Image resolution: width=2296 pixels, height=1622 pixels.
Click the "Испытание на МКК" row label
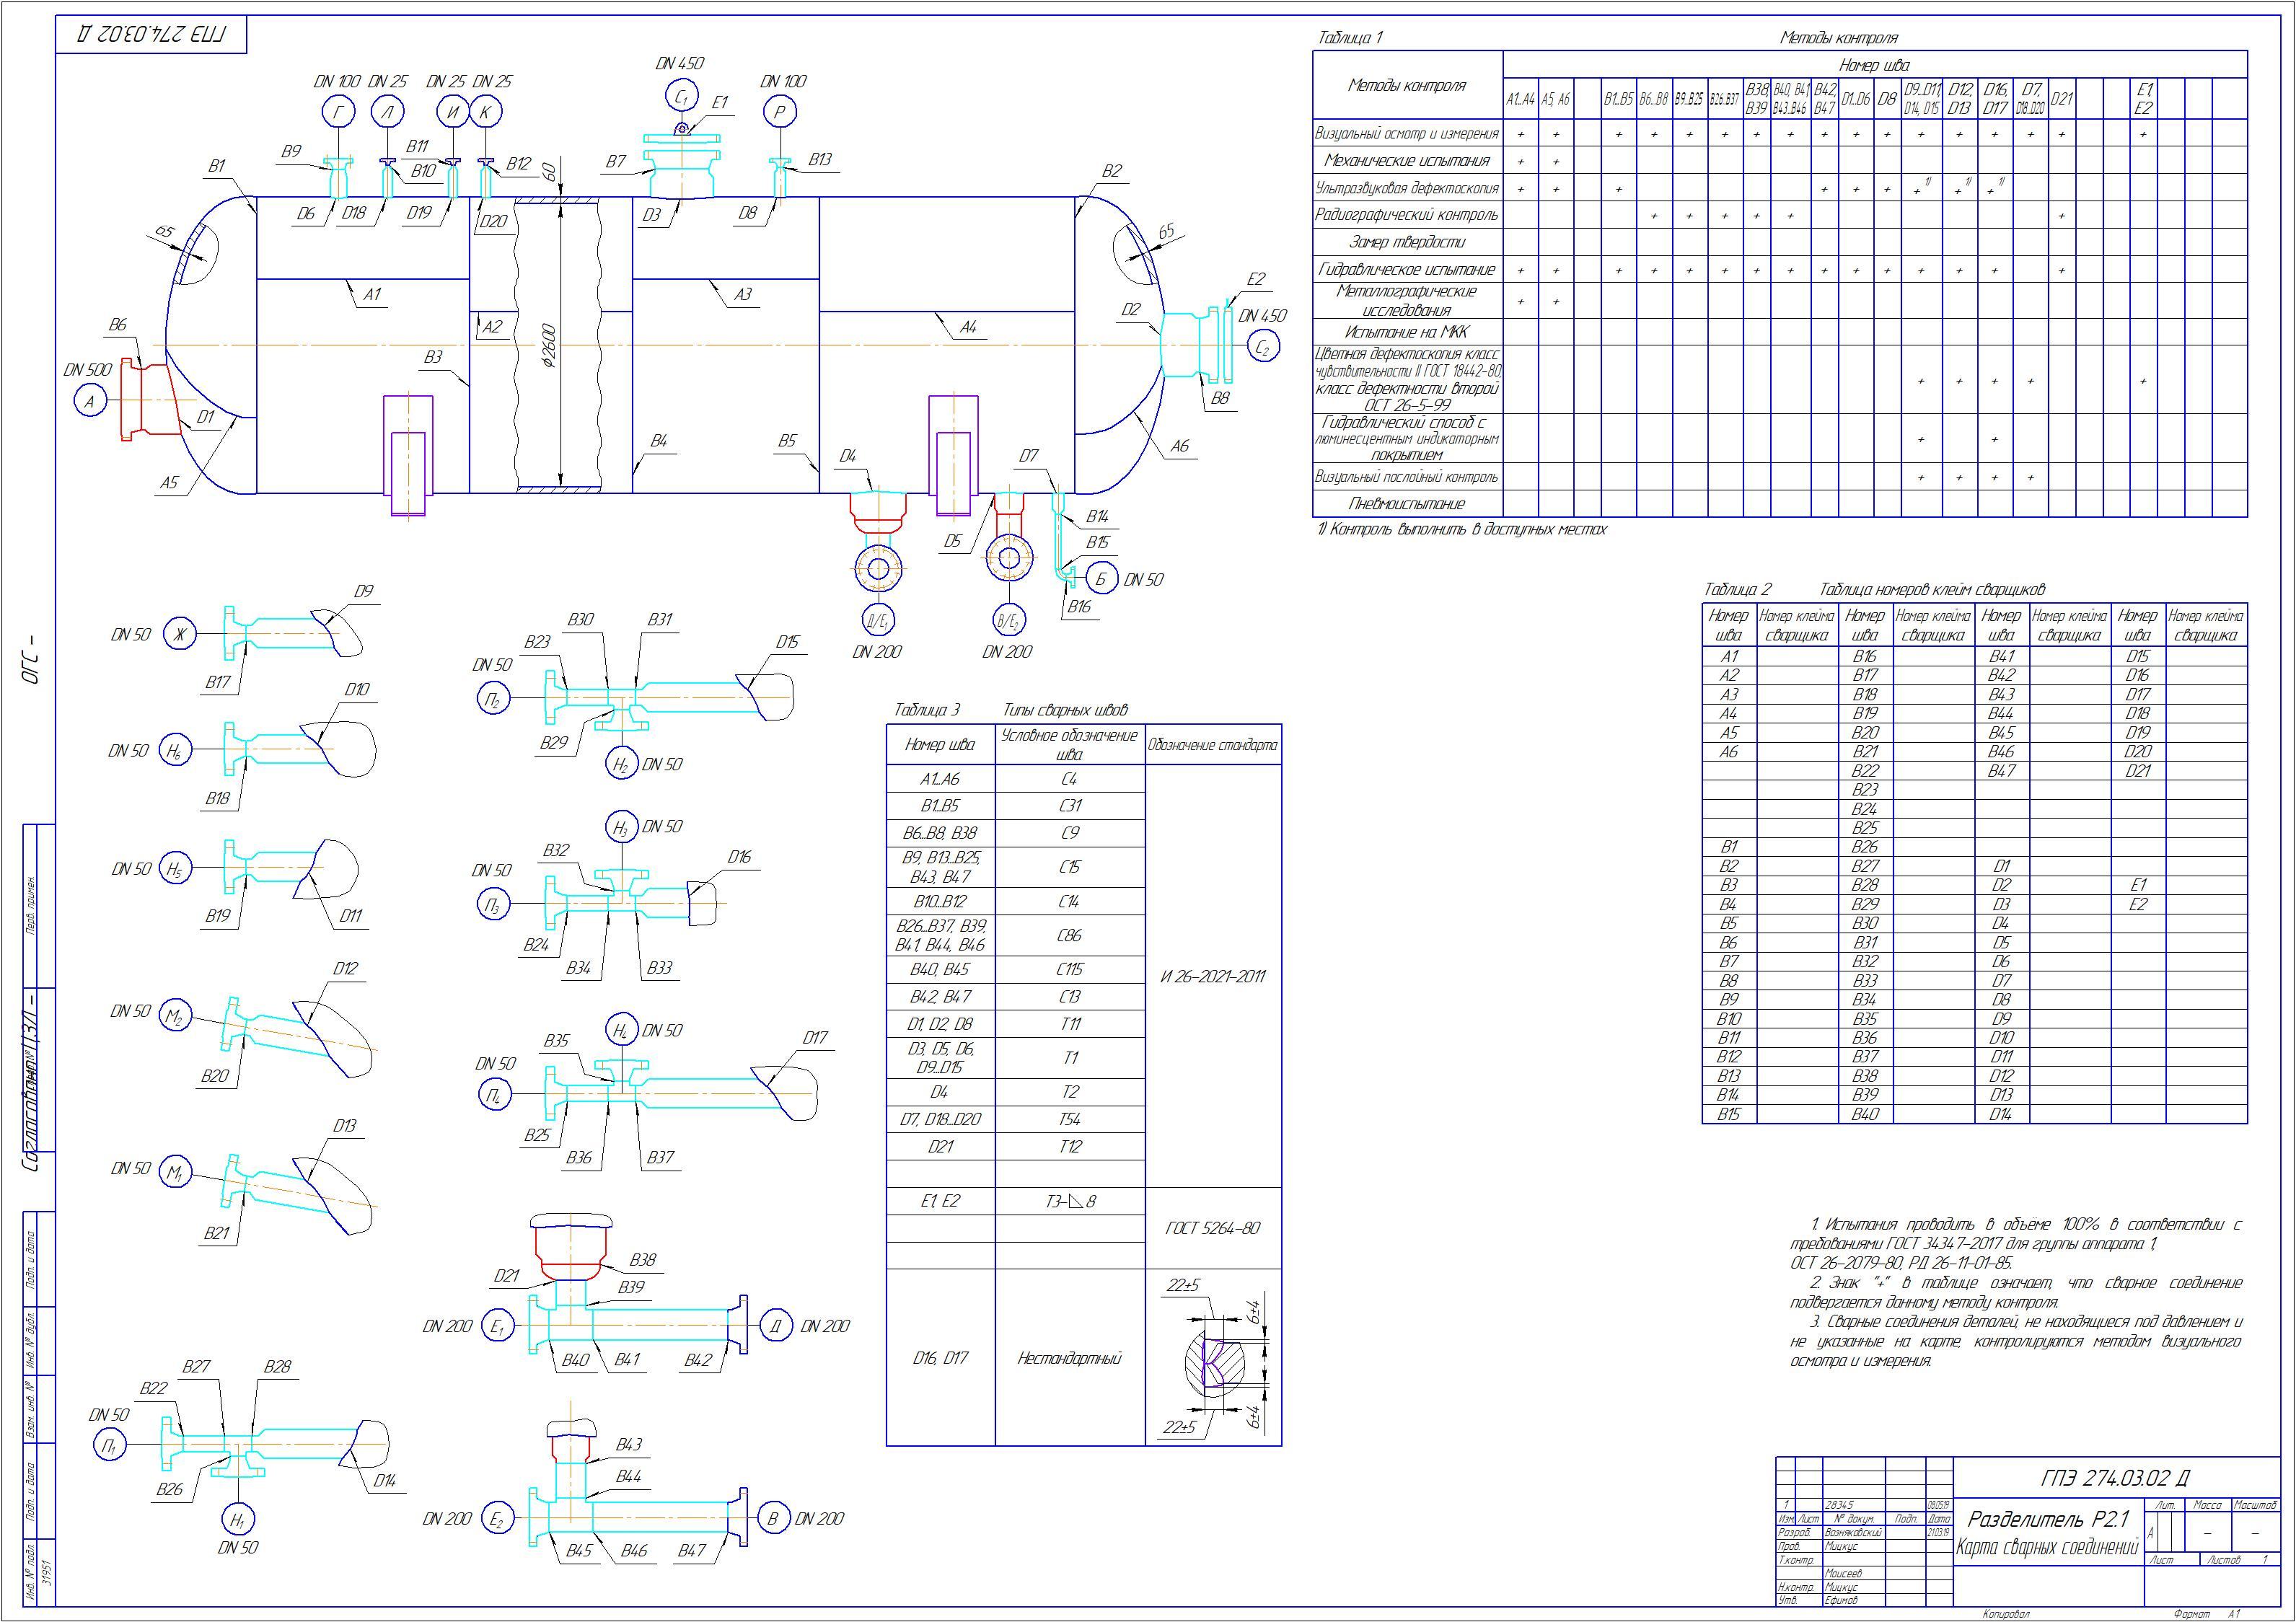pos(1406,332)
